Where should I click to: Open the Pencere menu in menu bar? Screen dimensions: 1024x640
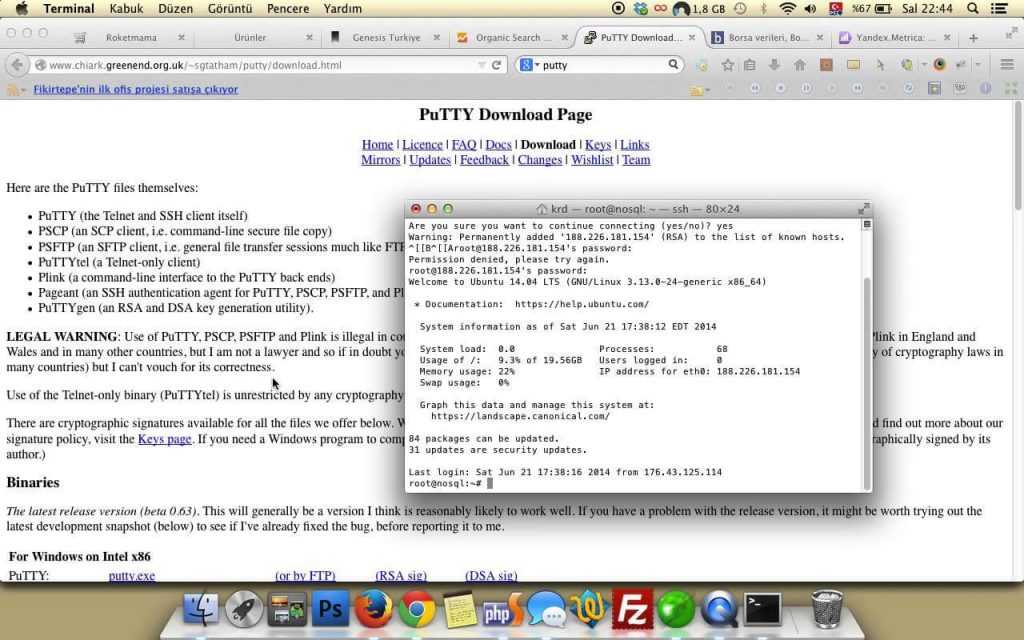pyautogui.click(x=288, y=9)
